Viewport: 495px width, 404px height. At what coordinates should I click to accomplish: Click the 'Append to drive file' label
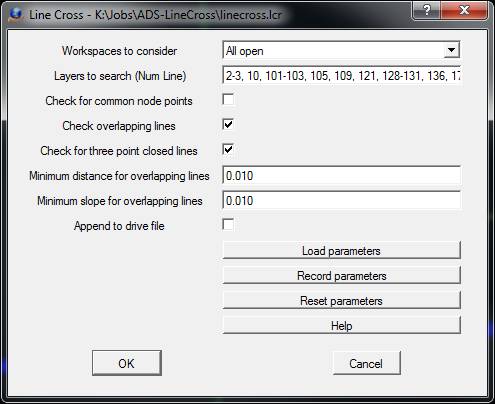[119, 226]
